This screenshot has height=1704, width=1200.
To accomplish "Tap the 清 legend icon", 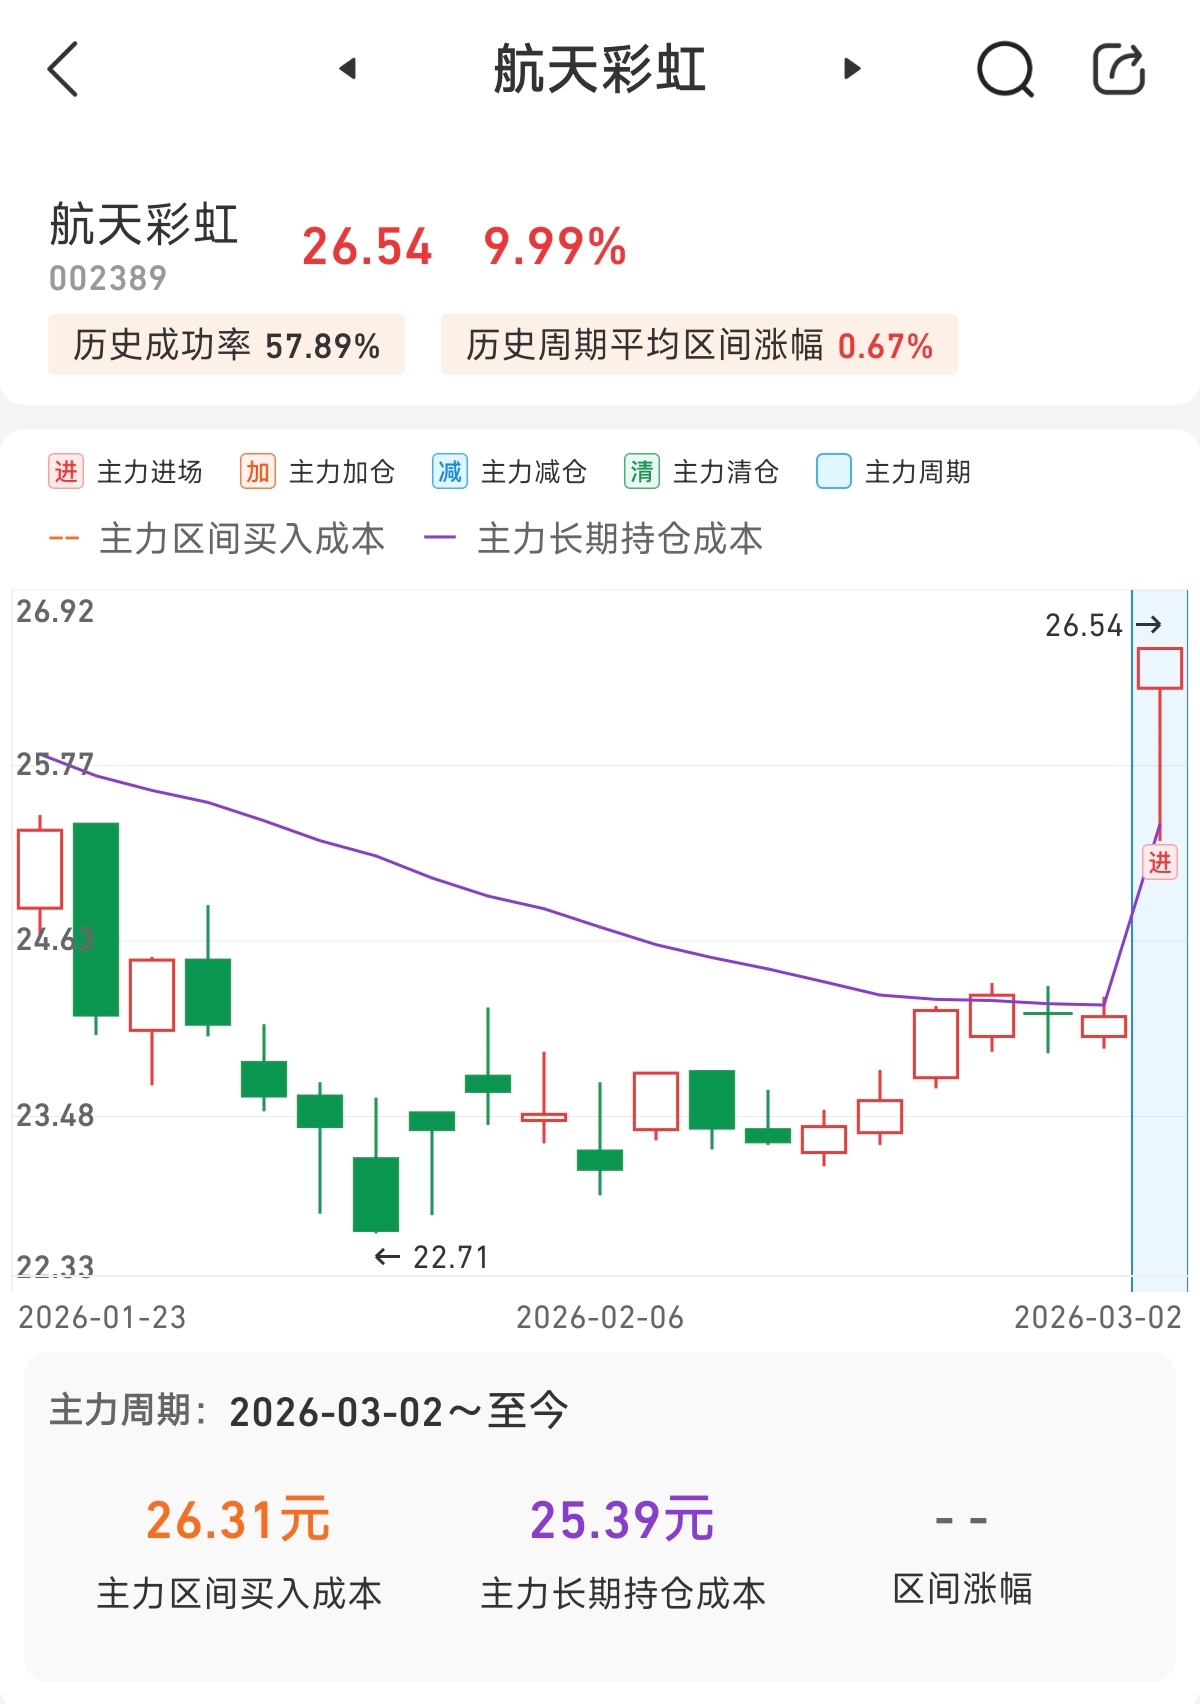I will click(x=642, y=471).
